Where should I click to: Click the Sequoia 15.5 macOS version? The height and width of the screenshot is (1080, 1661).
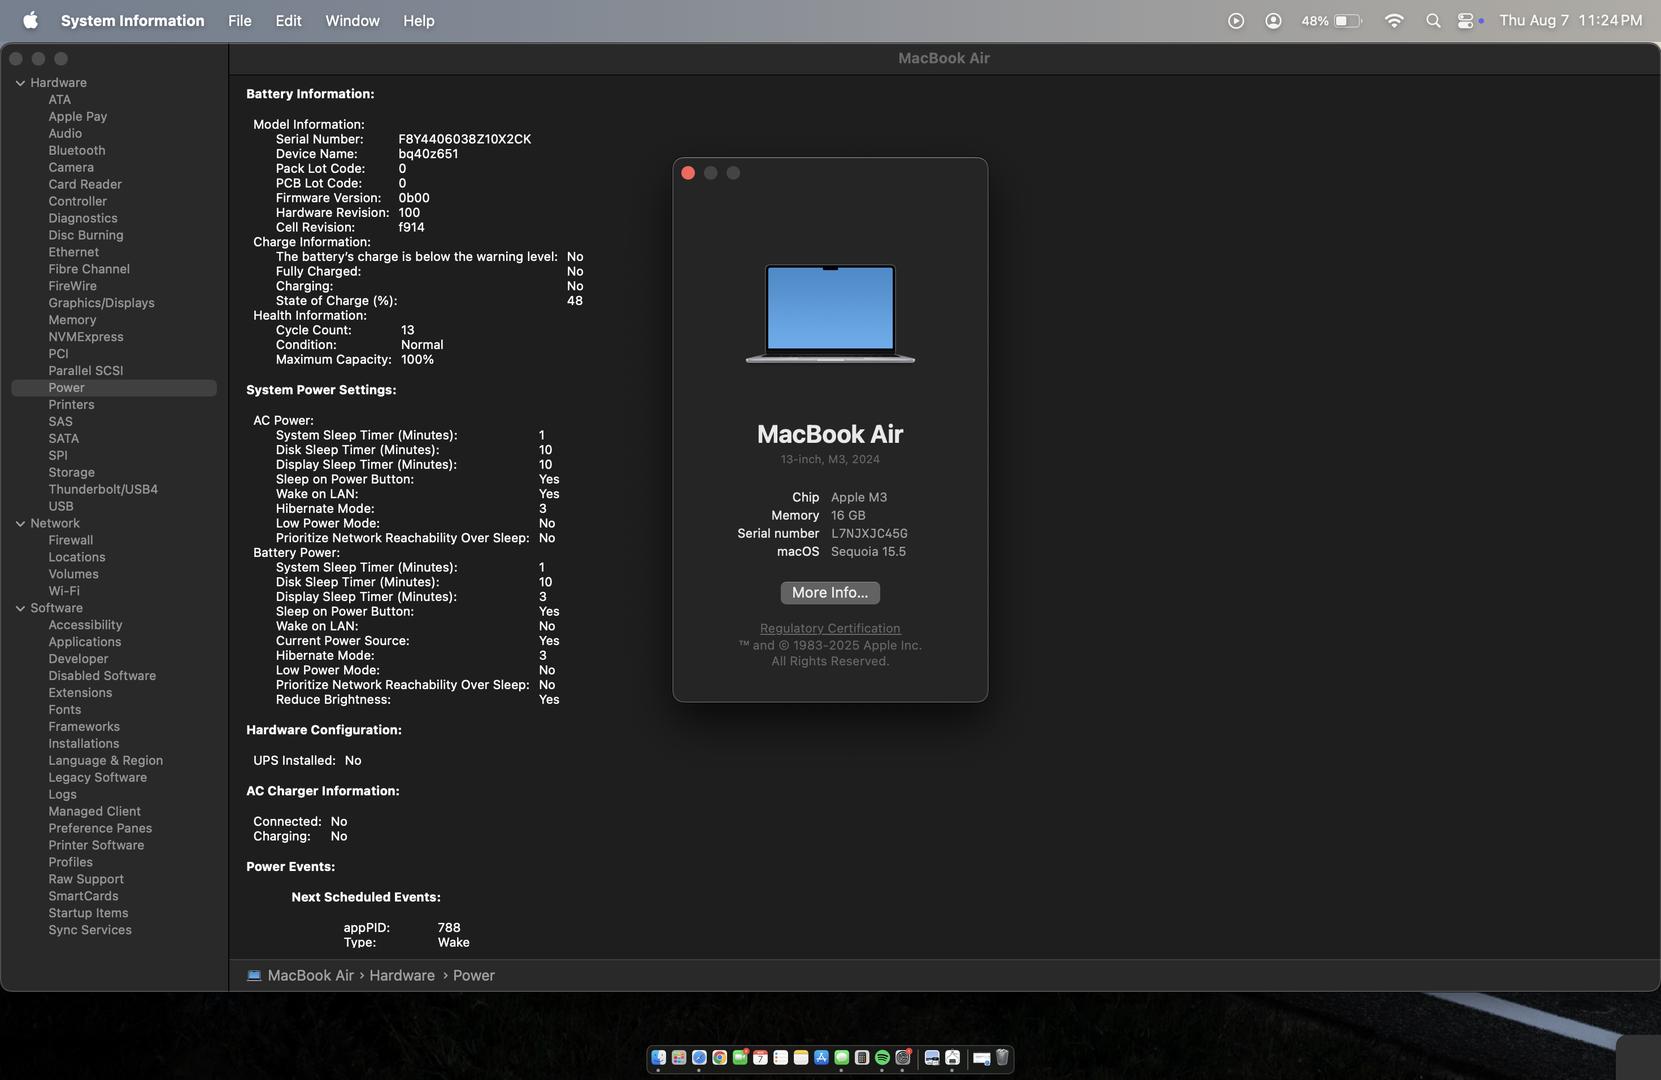[868, 552]
